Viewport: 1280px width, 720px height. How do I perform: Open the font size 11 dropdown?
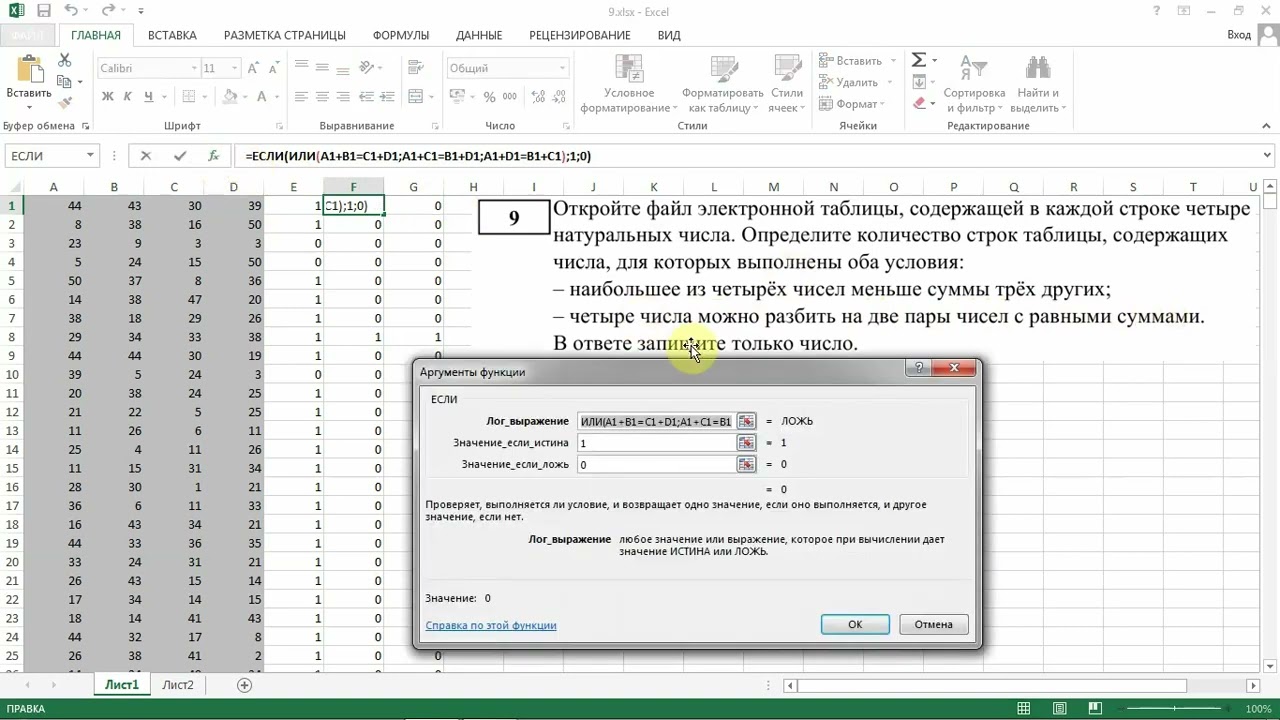pos(236,68)
